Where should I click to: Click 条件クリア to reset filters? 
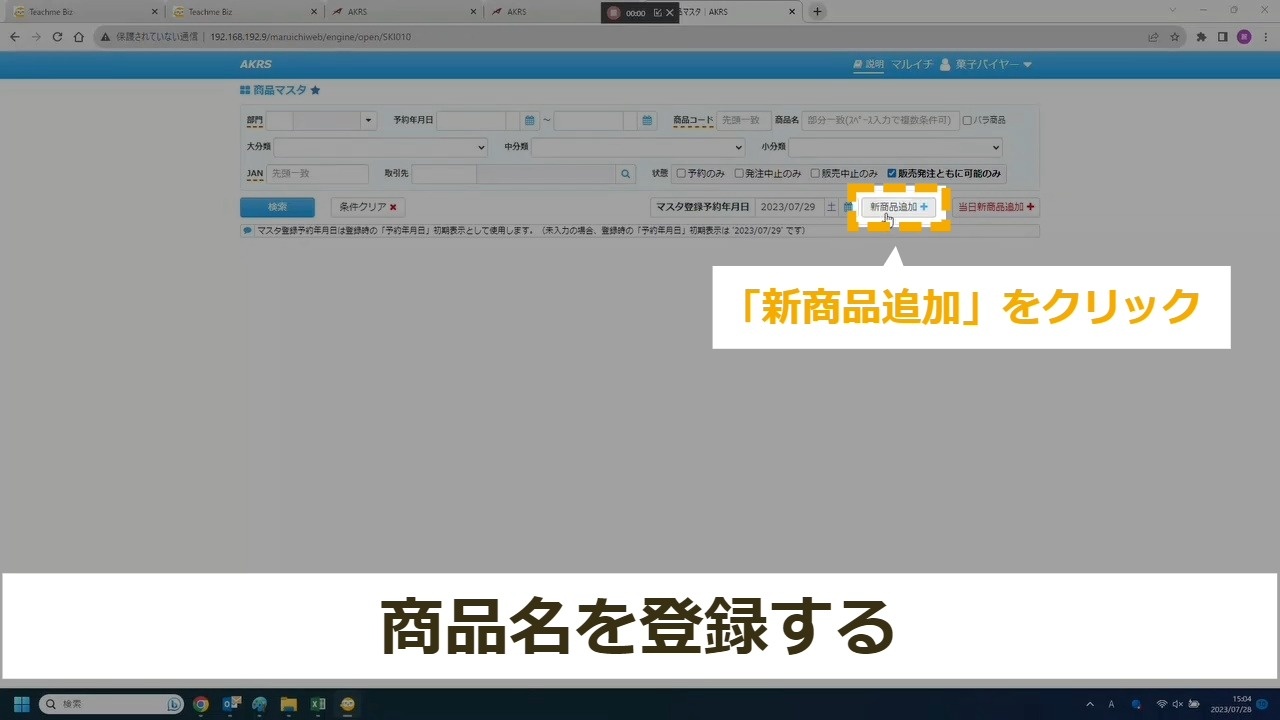[x=367, y=207]
